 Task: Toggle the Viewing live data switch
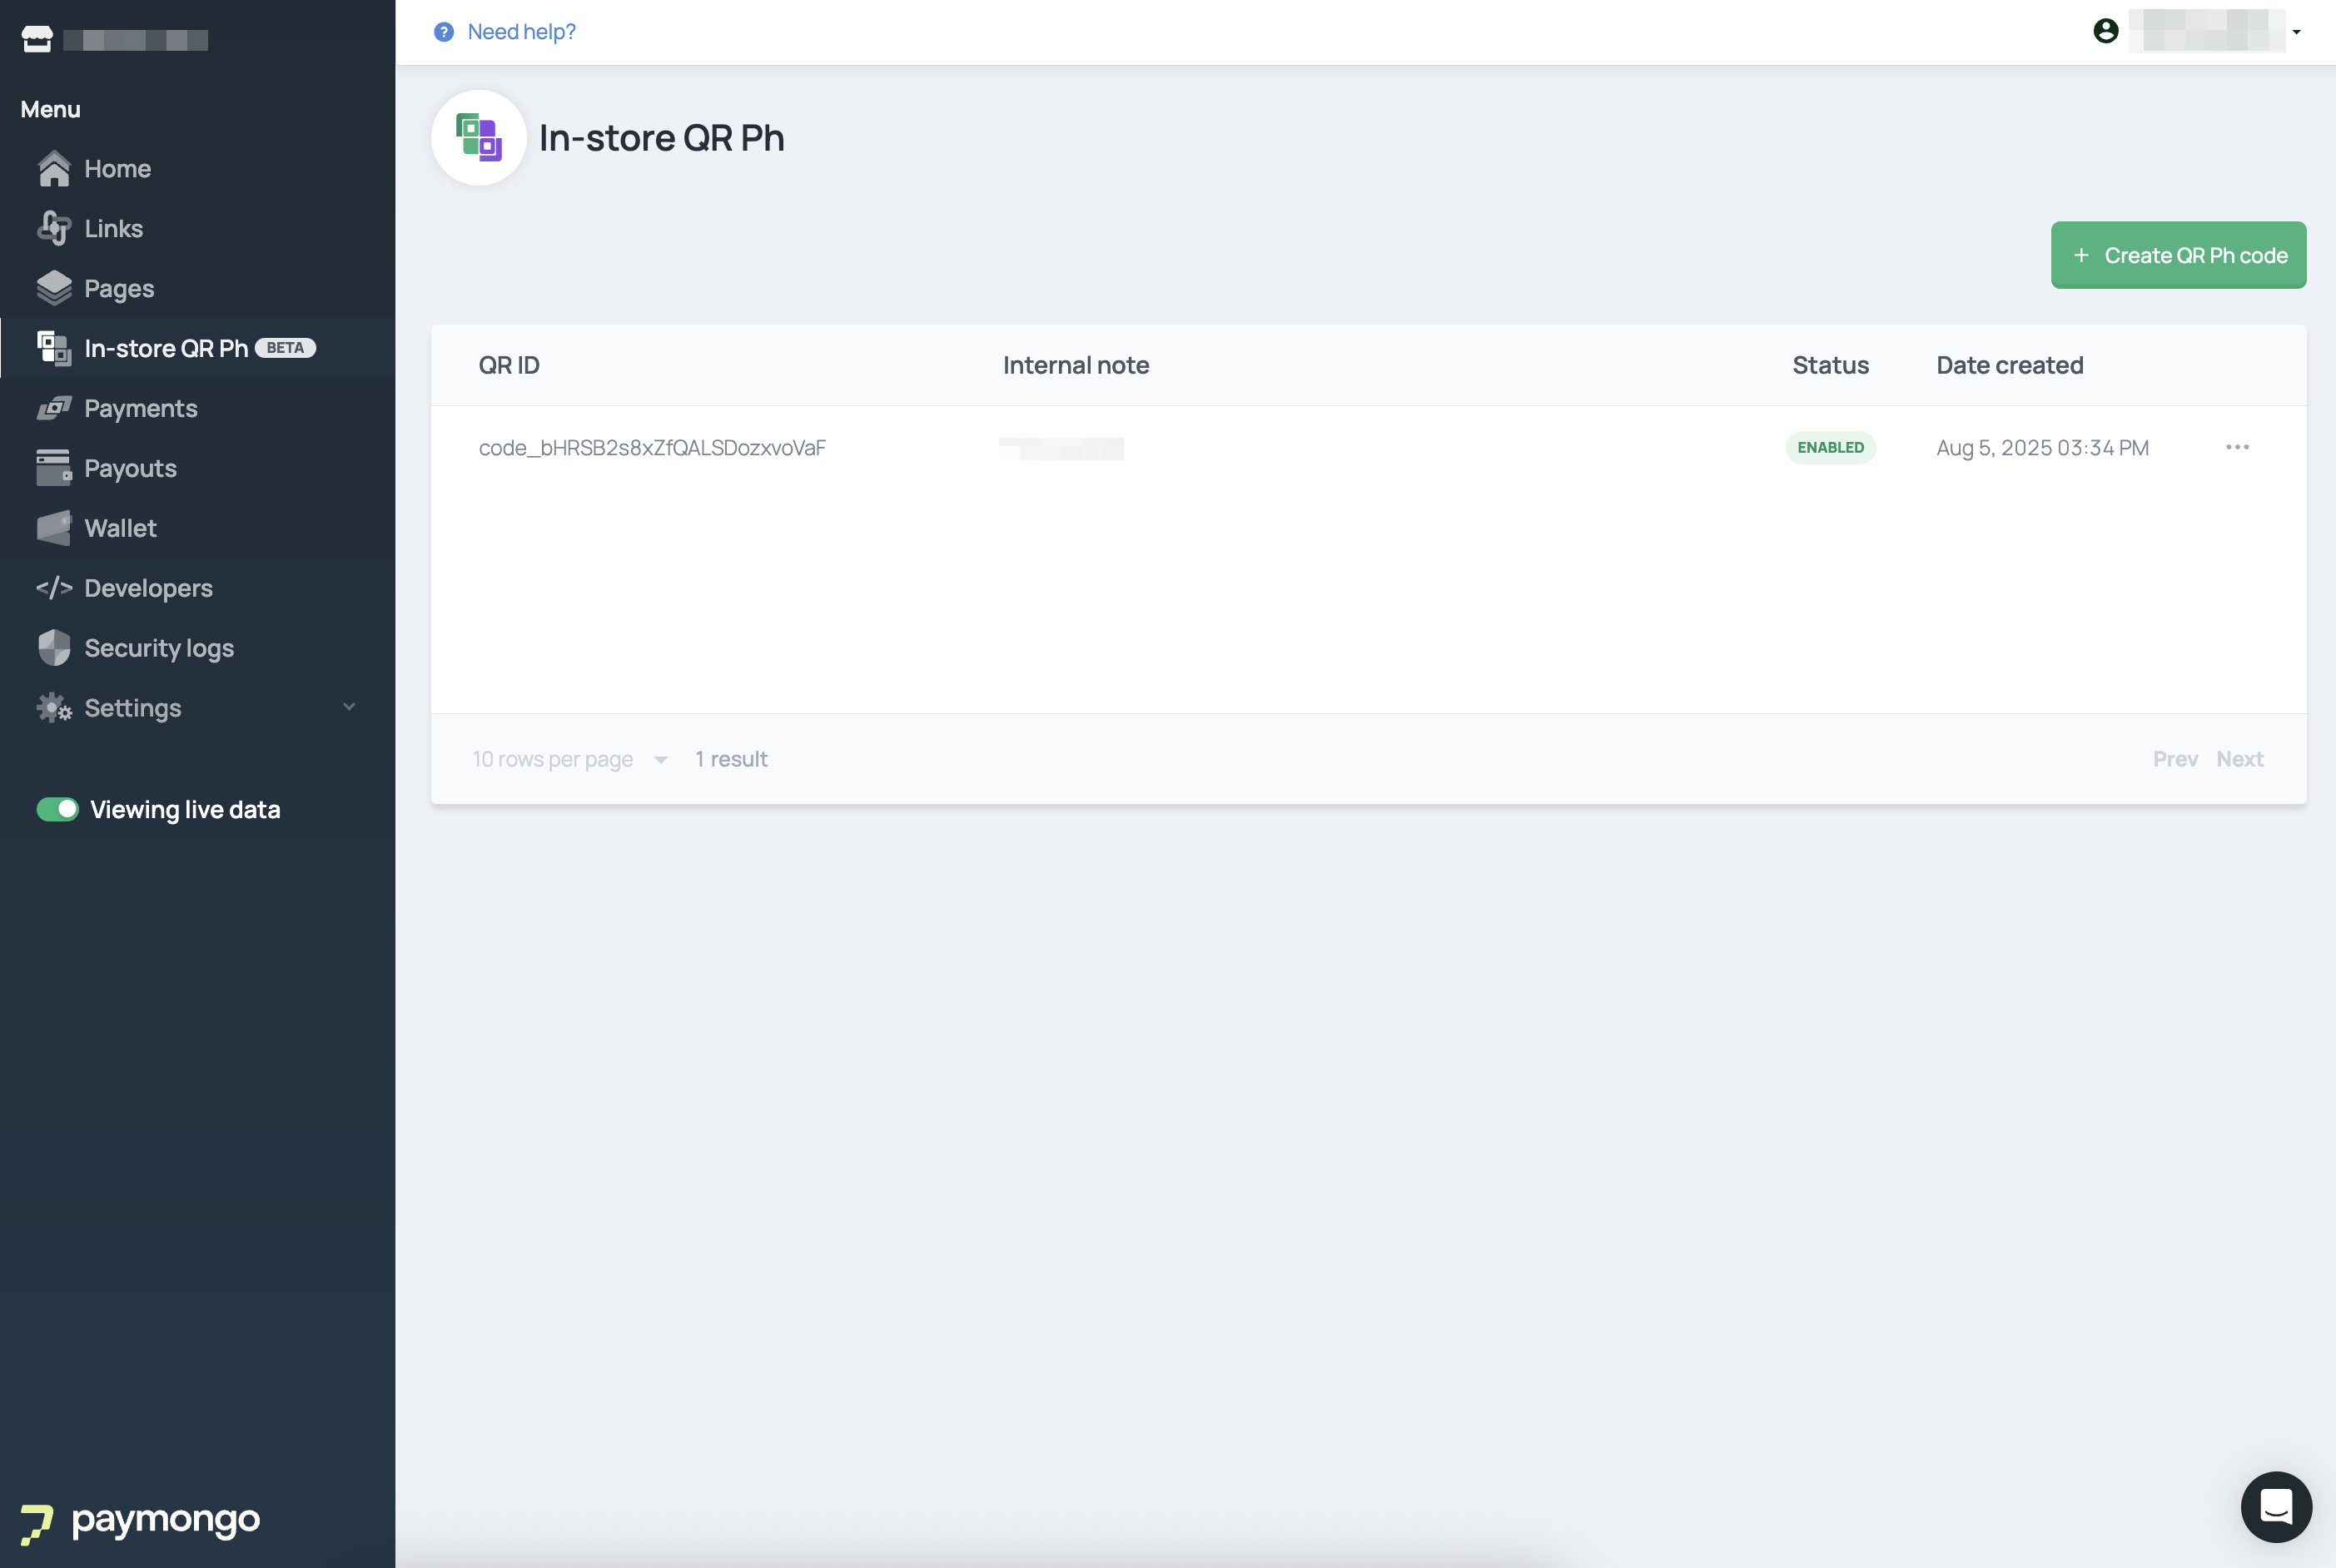[x=58, y=810]
